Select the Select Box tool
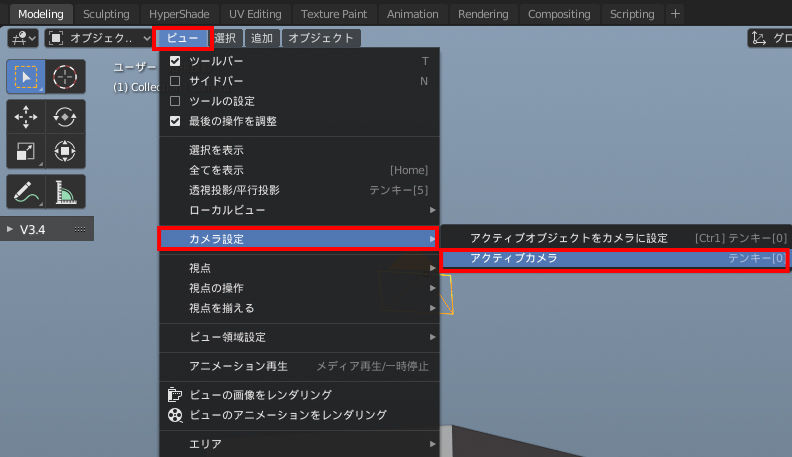792x457 pixels. point(26,77)
